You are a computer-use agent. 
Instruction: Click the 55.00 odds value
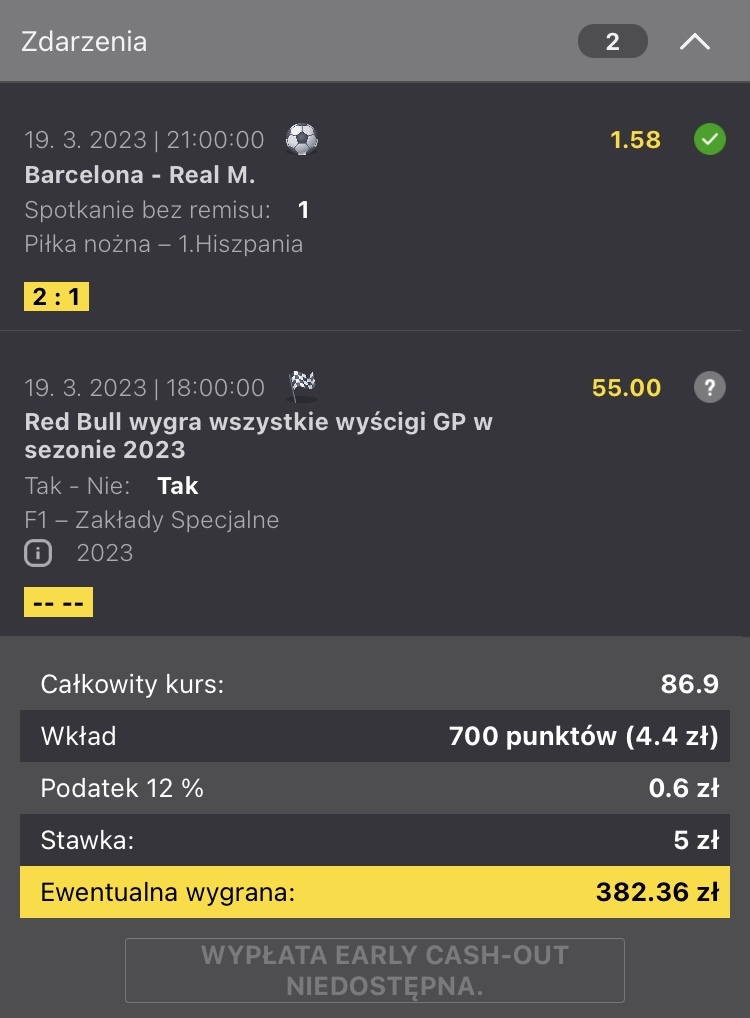pos(626,387)
